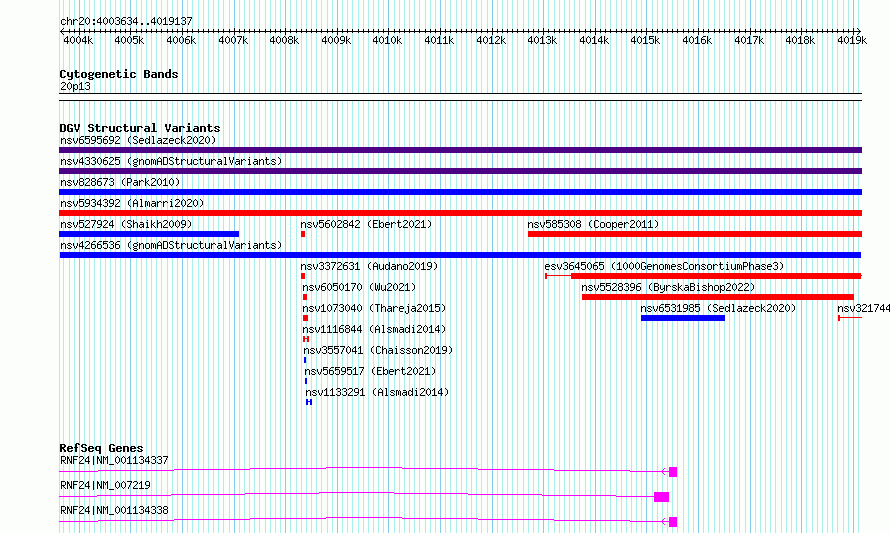Select the nsv527924 short blue bar
890x533 pixels.
click(x=149, y=234)
